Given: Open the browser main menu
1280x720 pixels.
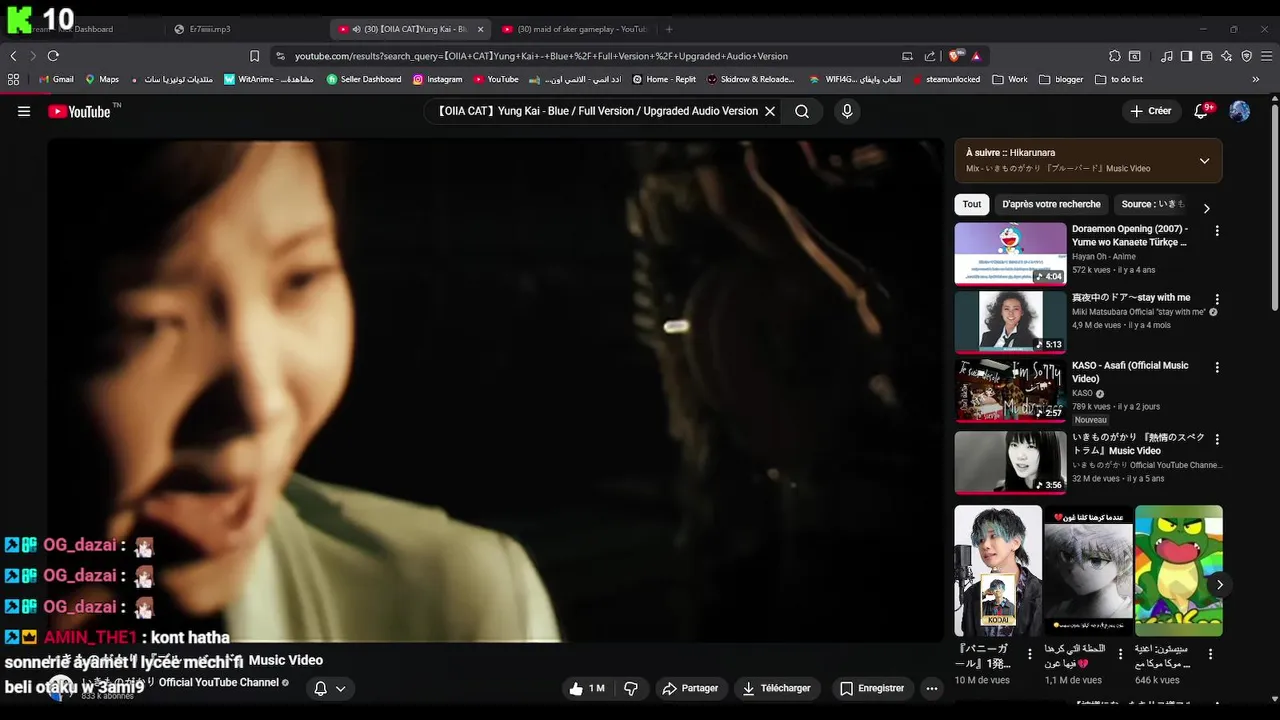Looking at the screenshot, I should (1266, 56).
